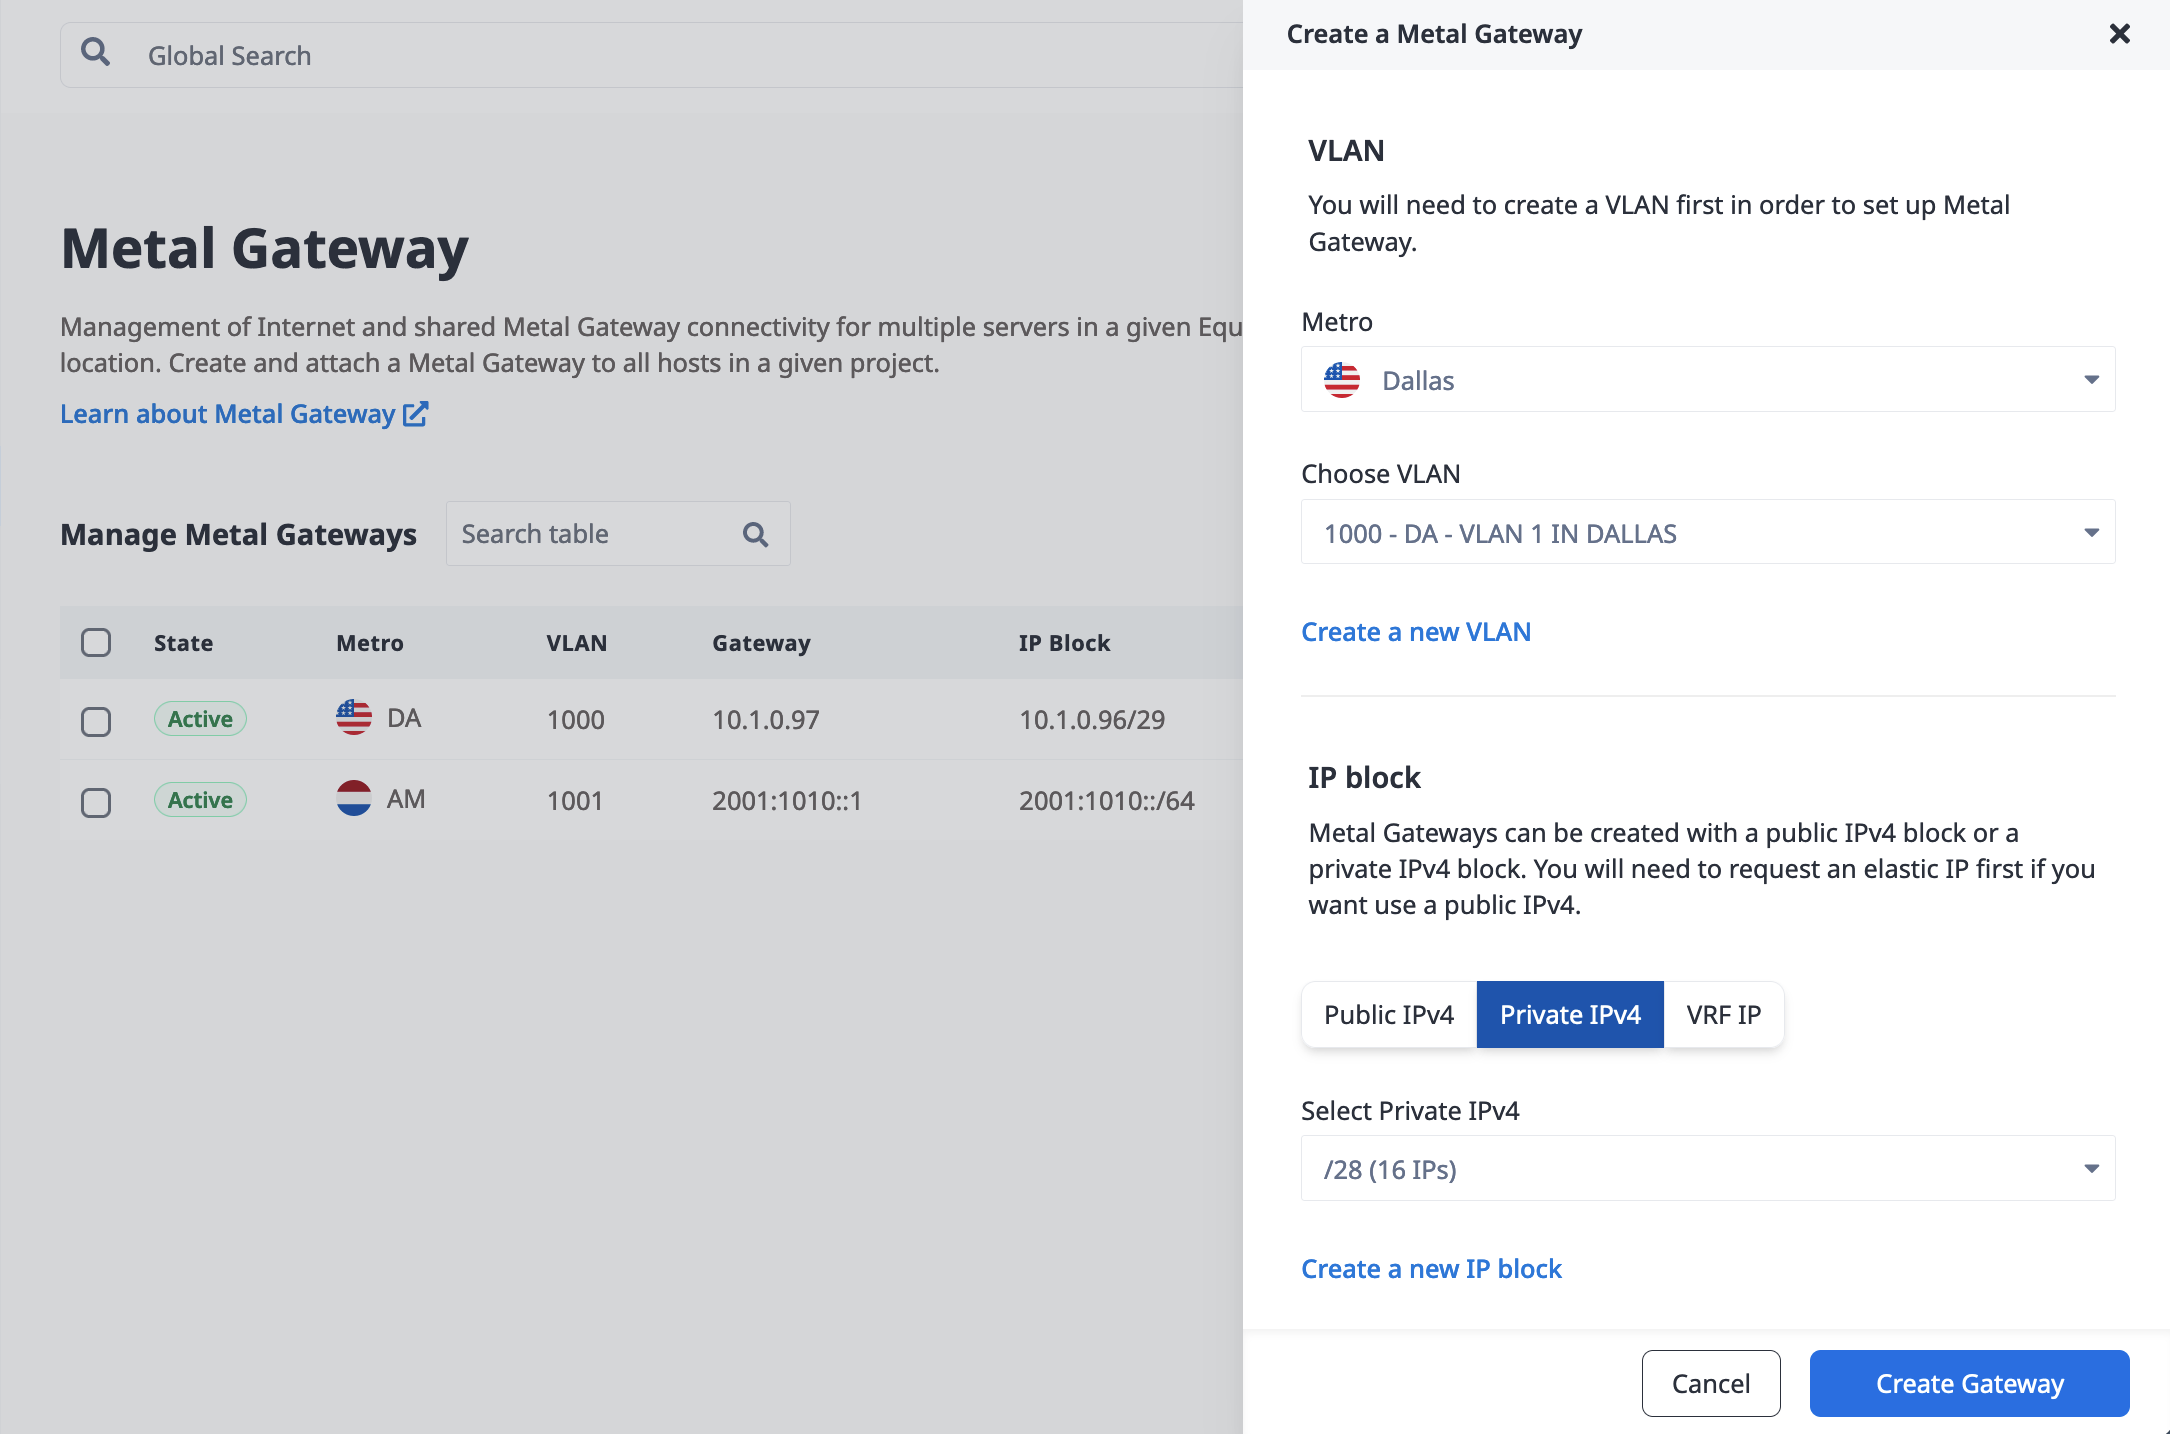
Task: Click the VLAN value 1001 in the table
Action: pos(575,801)
